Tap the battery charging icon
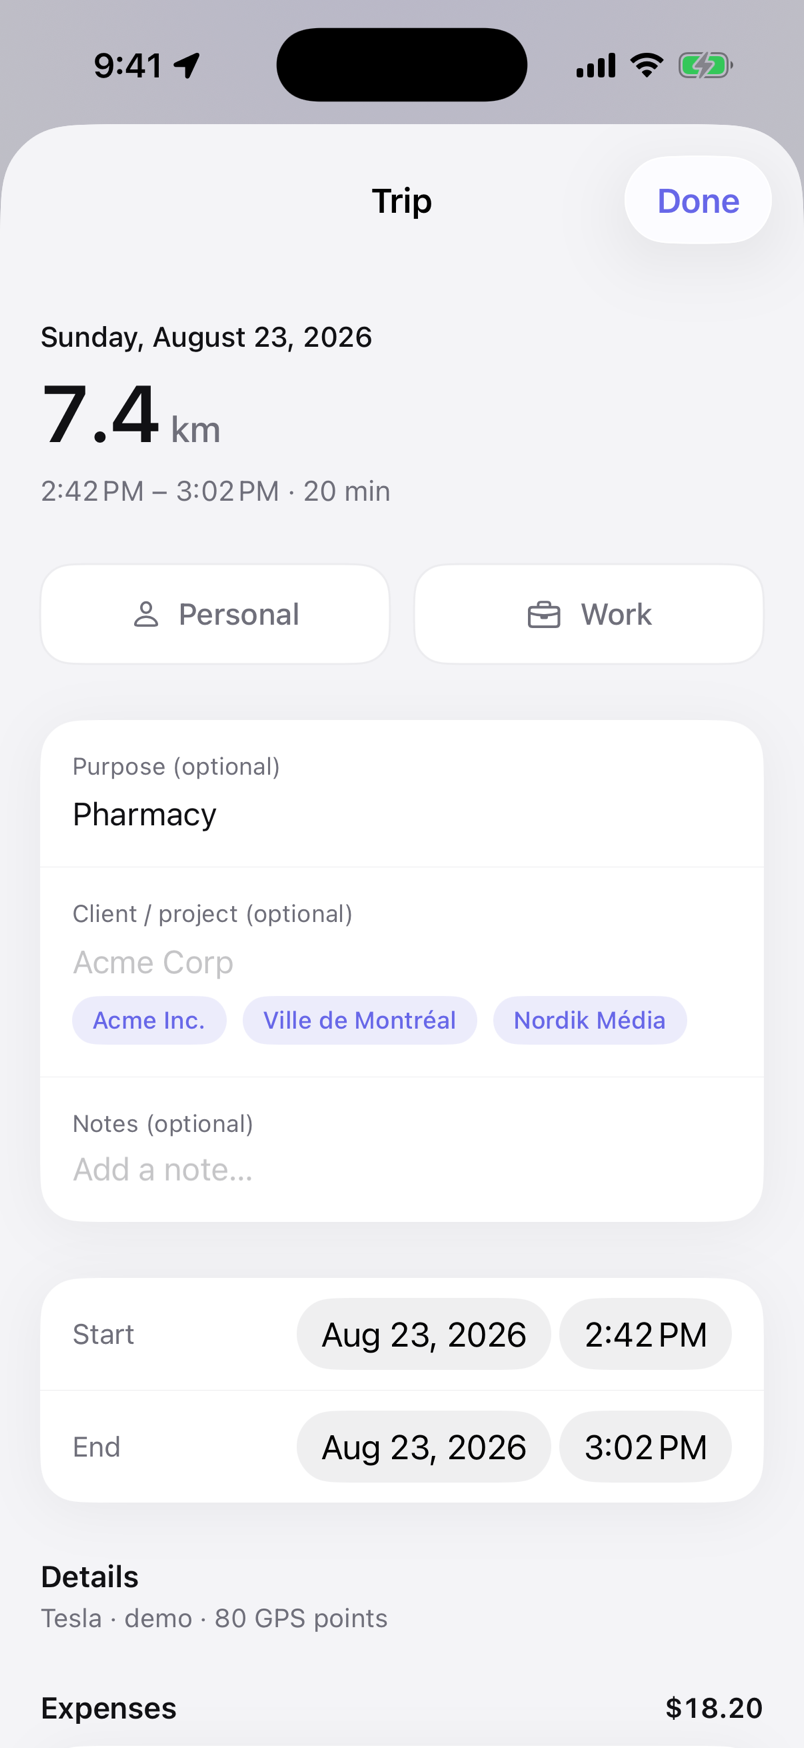 pos(706,66)
